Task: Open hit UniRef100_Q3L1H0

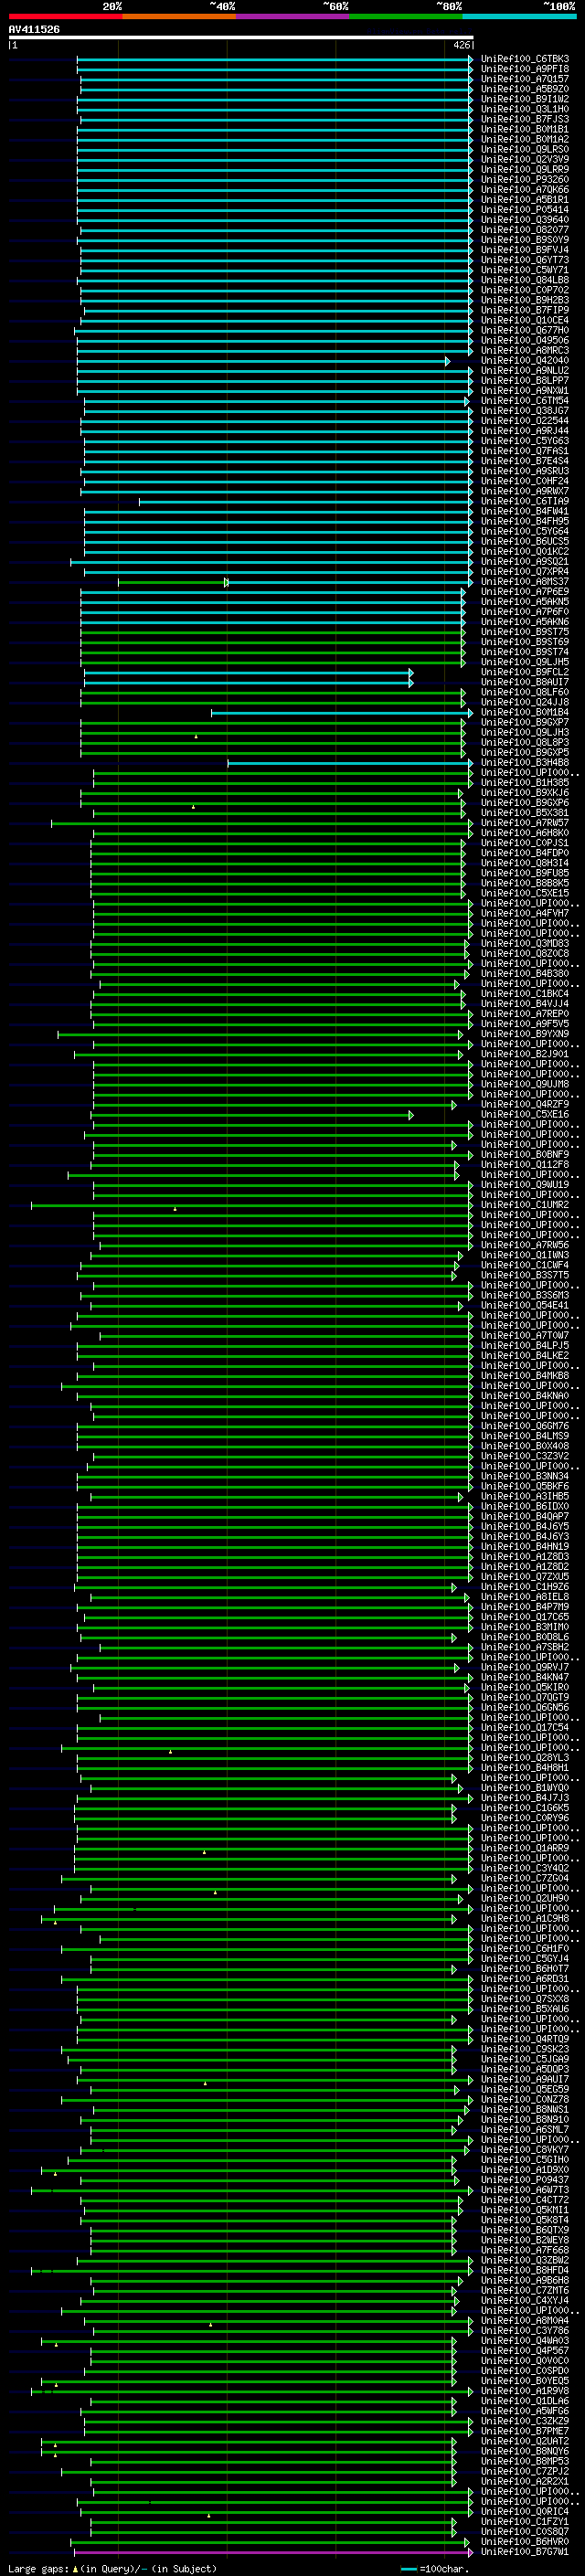Action: click(x=525, y=109)
